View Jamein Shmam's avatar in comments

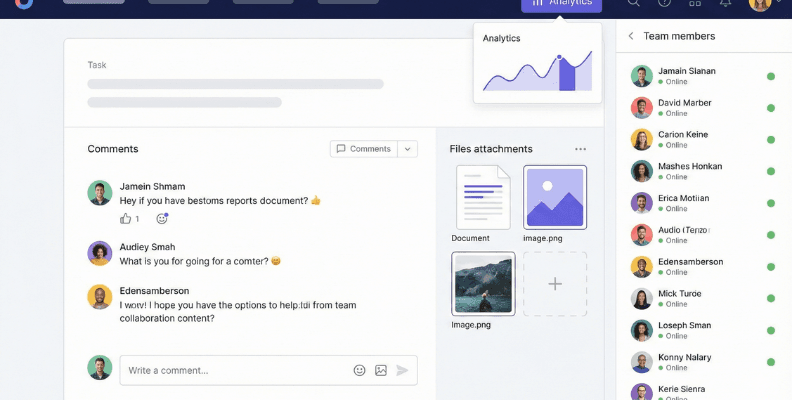tap(99, 193)
